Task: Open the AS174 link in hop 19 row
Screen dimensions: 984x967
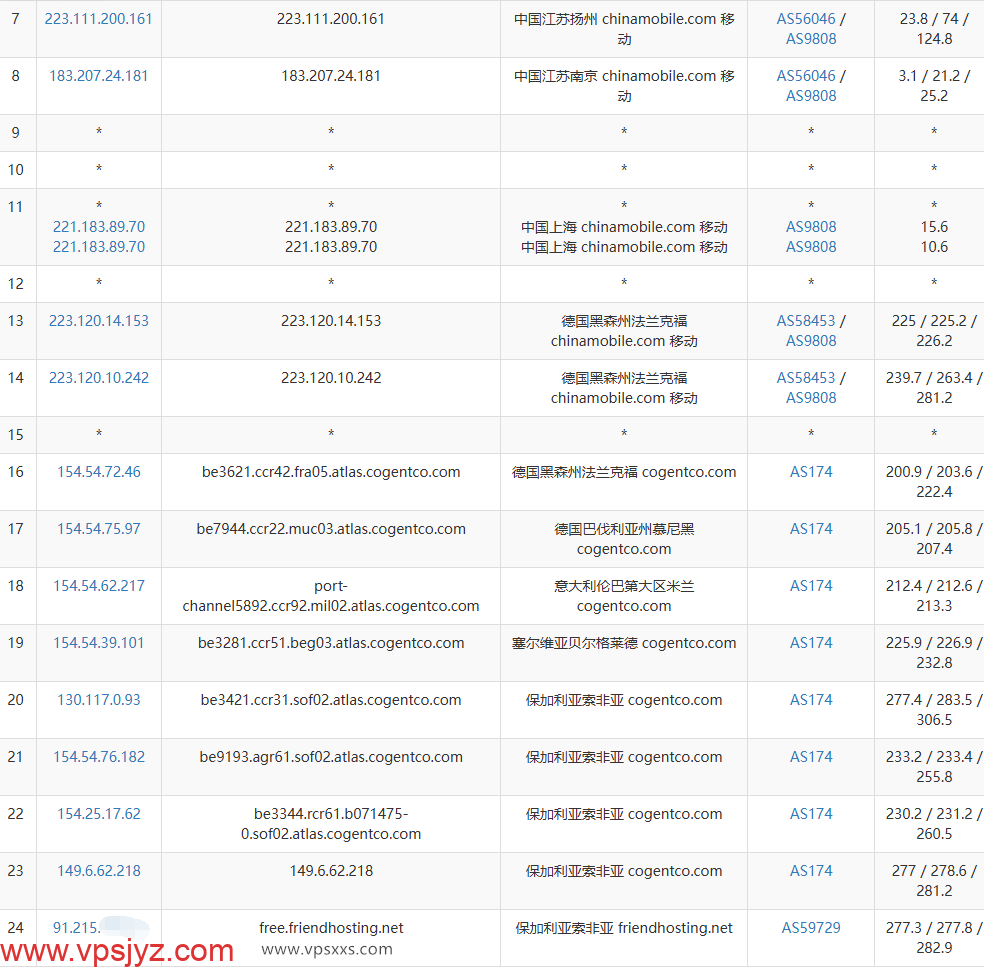Action: [x=811, y=643]
